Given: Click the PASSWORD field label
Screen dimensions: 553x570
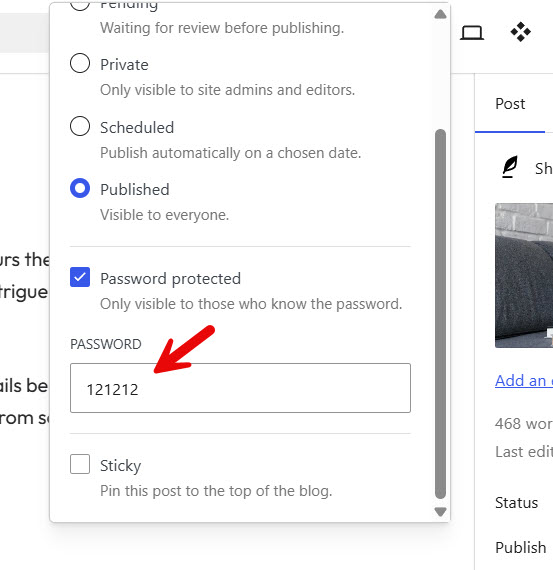Looking at the screenshot, I should (106, 344).
